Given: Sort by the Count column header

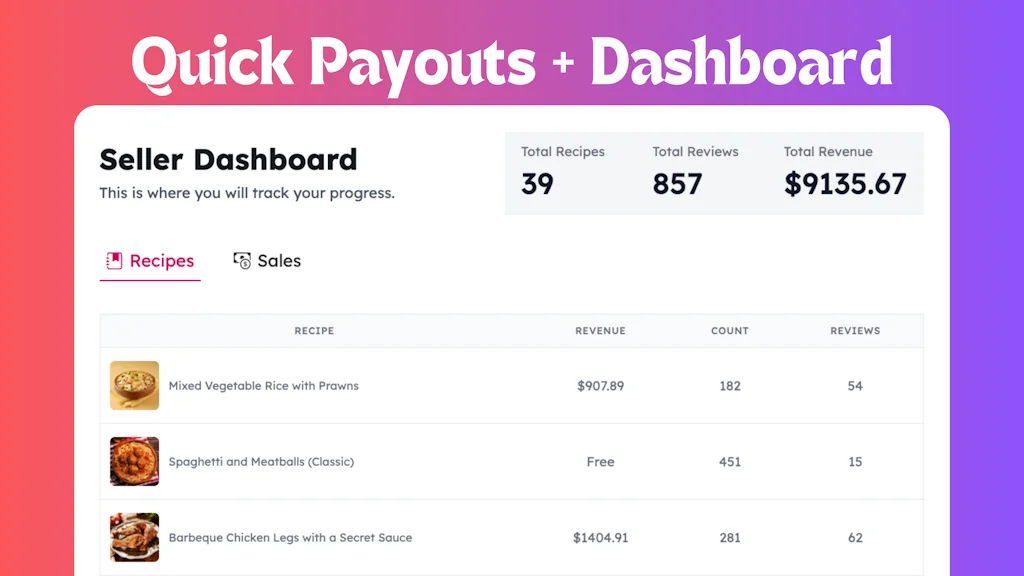Looking at the screenshot, I should coord(730,331).
